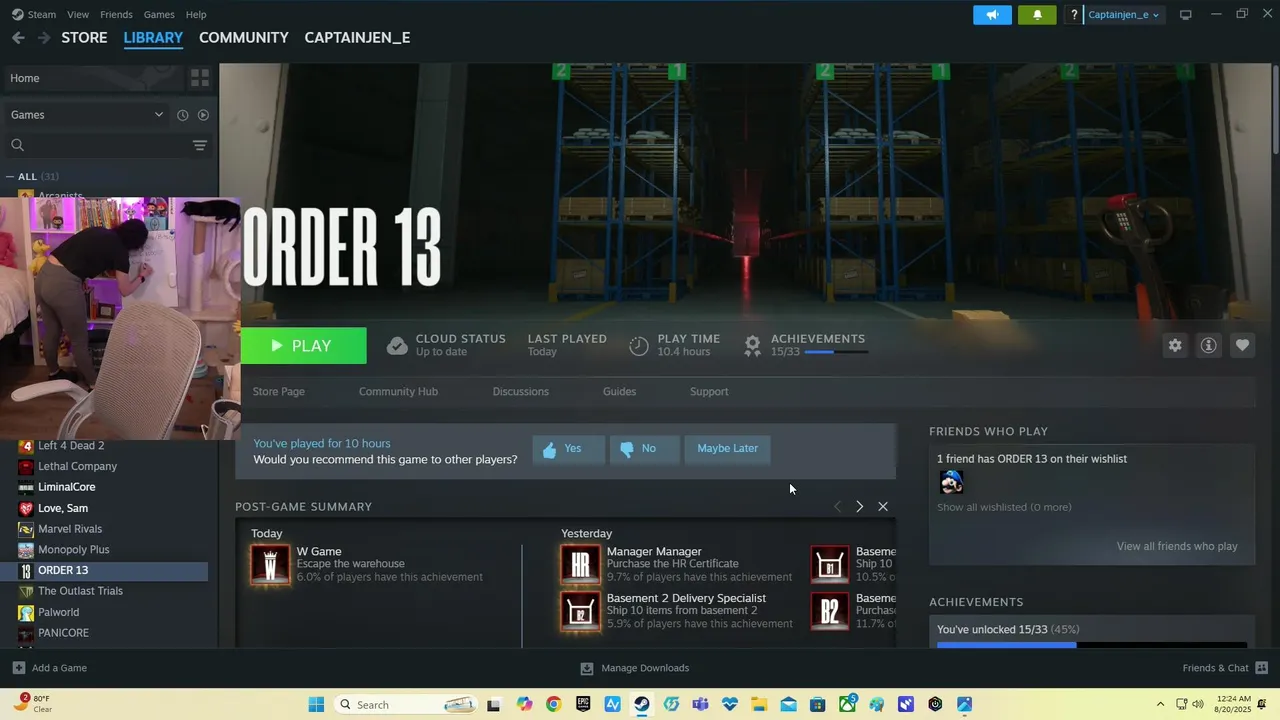Add ORDER 13 to favorites heart icon

tap(1242, 345)
